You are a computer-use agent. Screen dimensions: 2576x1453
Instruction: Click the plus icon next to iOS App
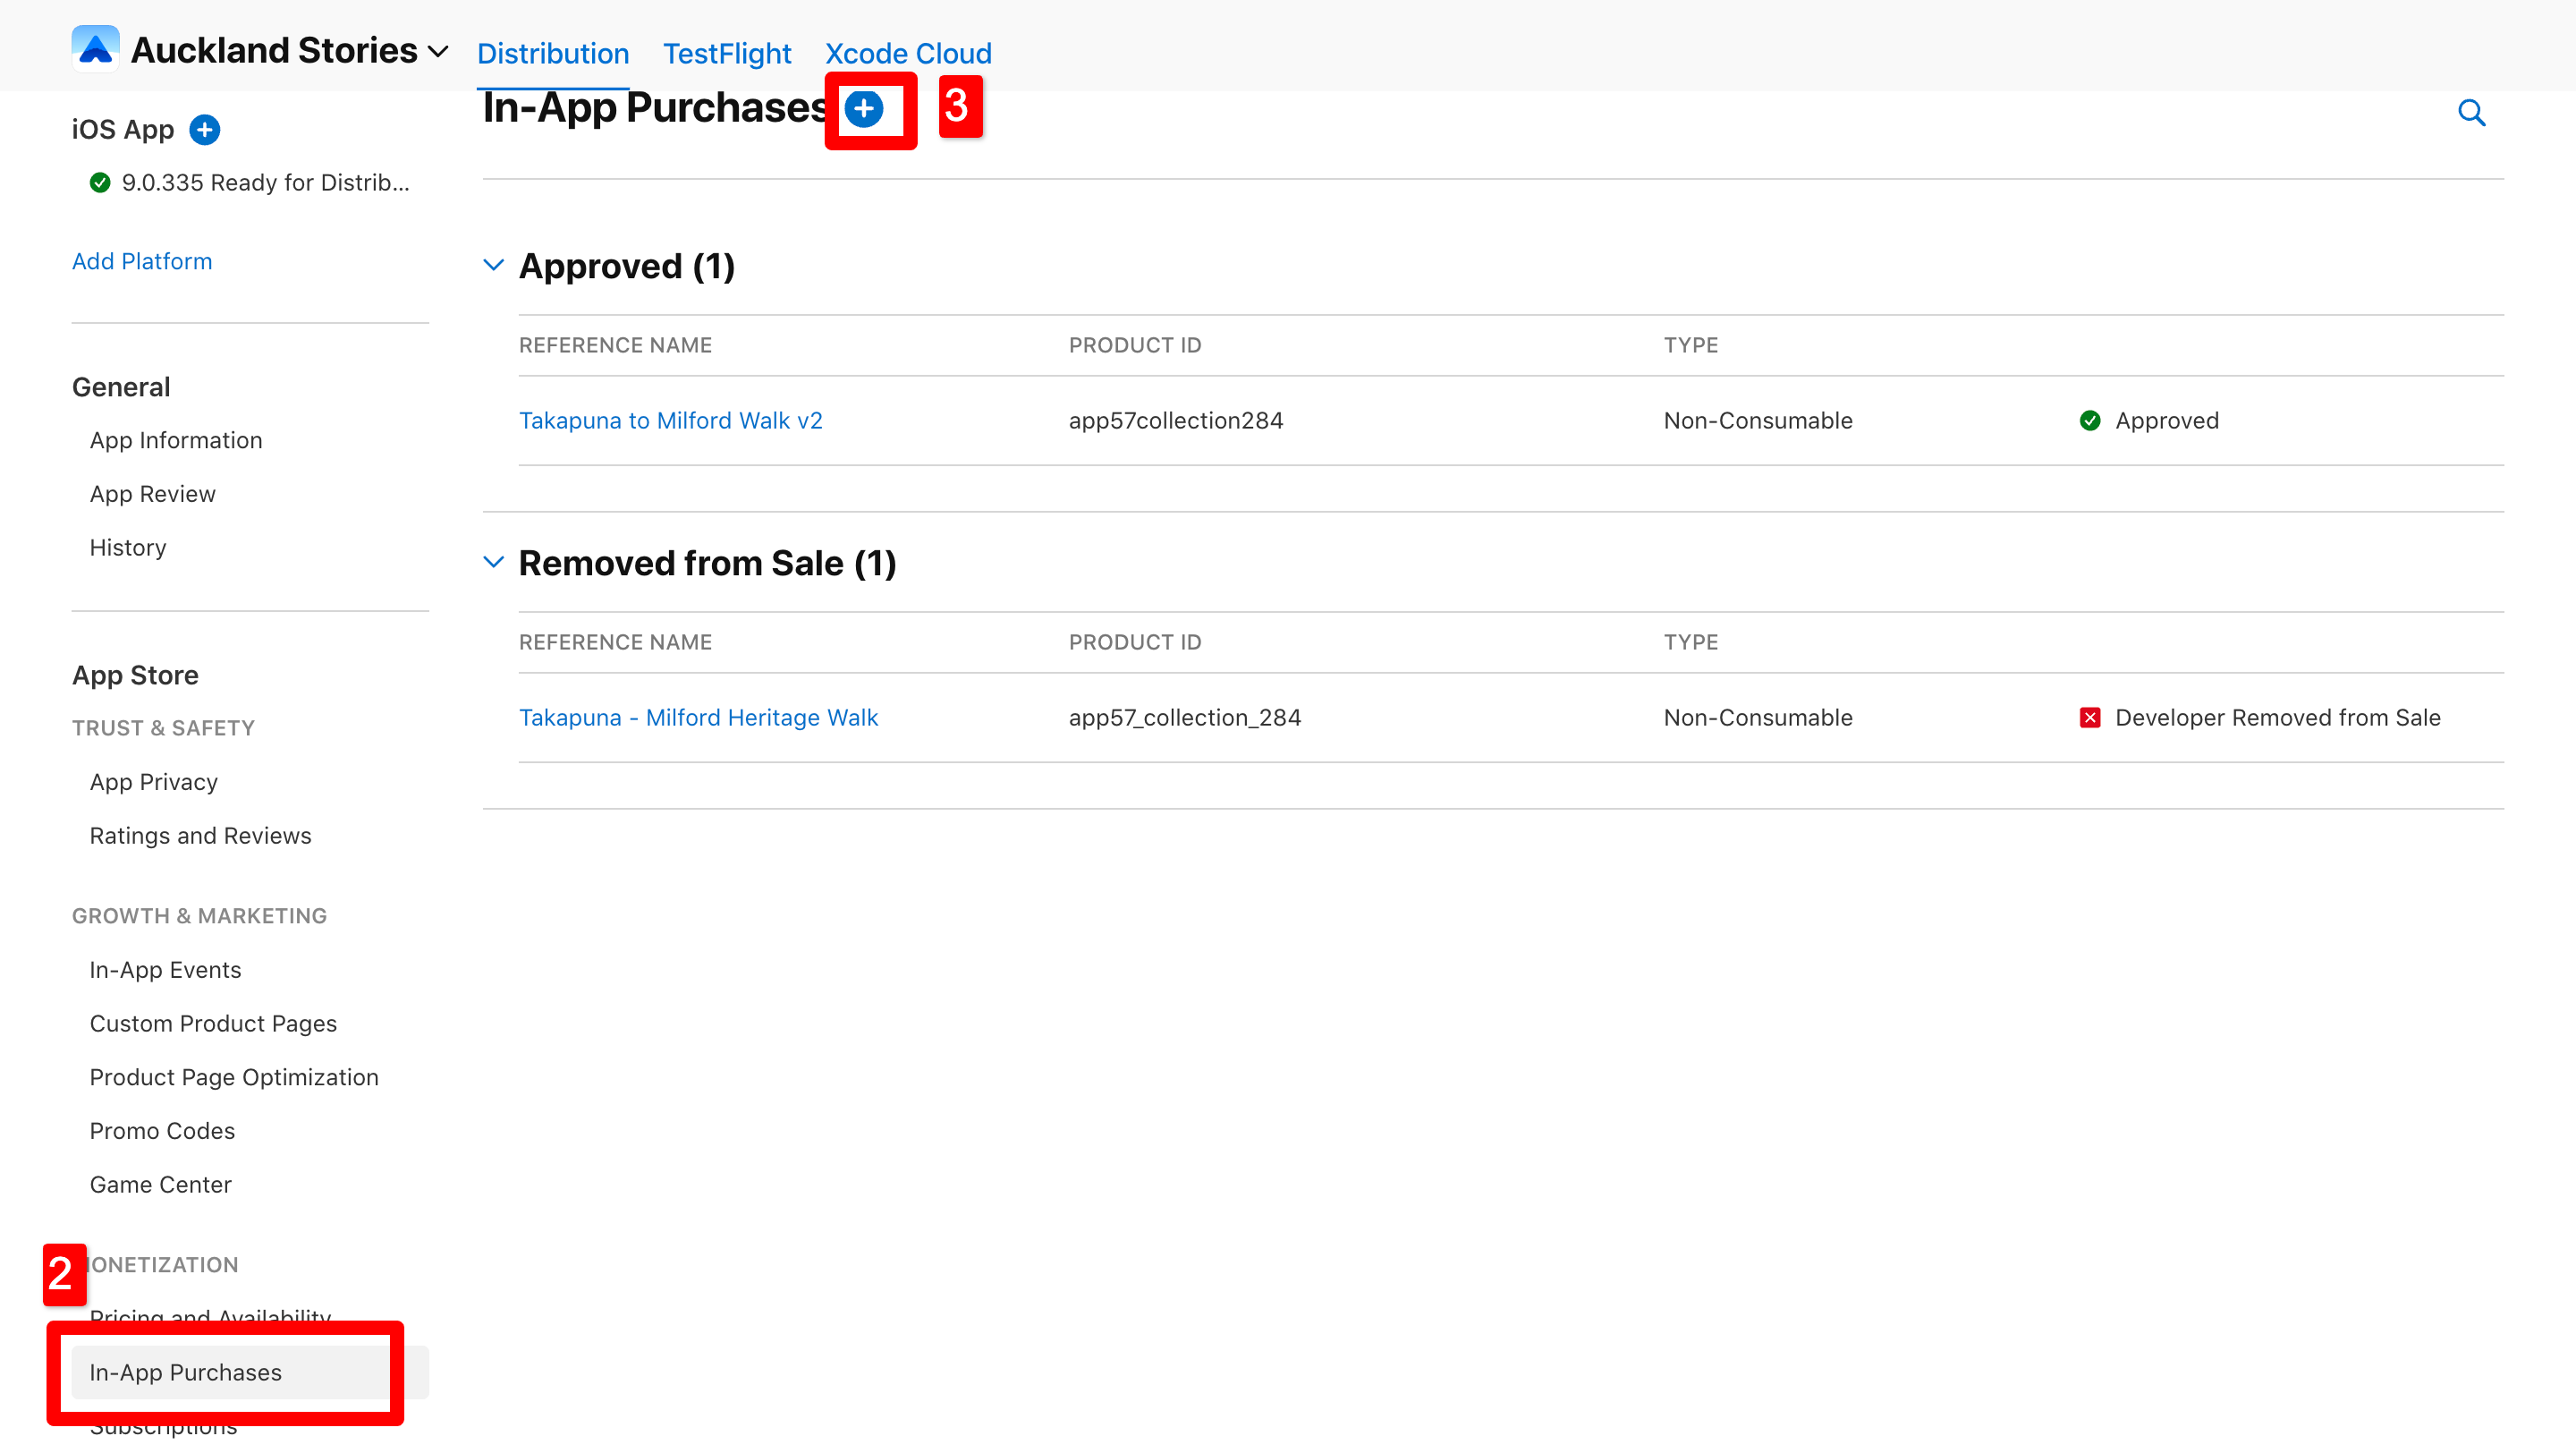pyautogui.click(x=204, y=130)
